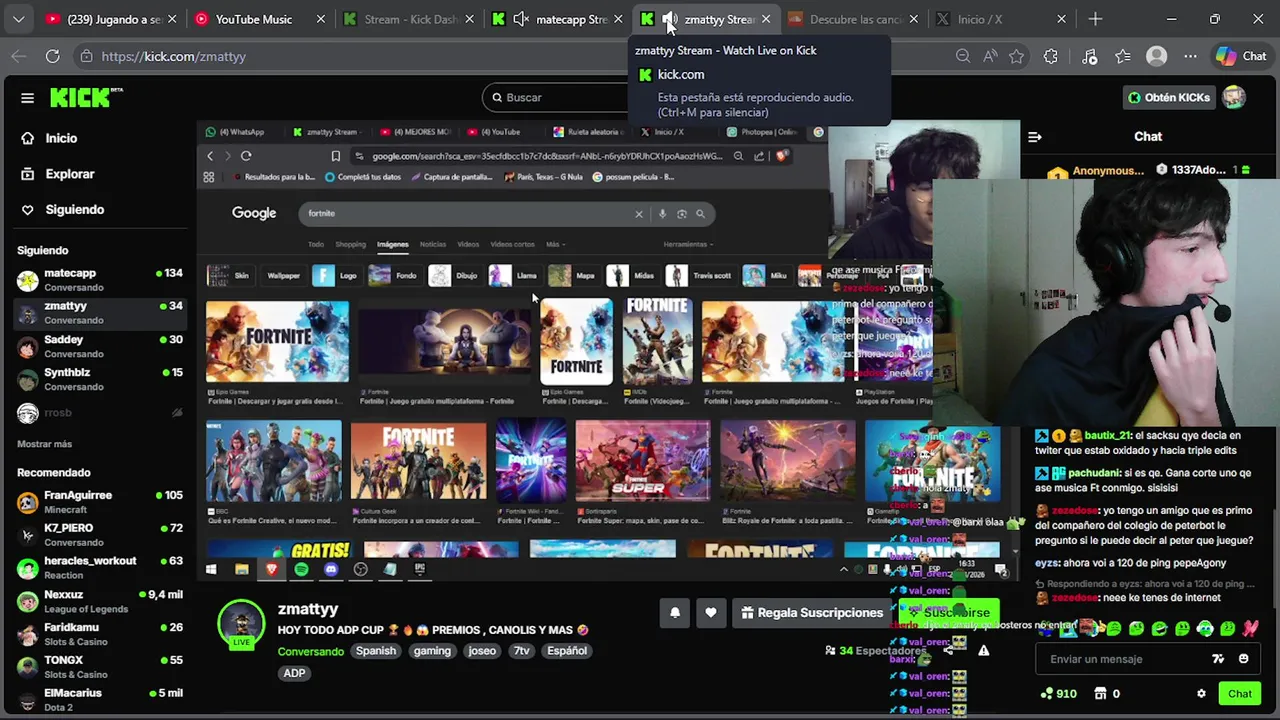The width and height of the screenshot is (1280, 720).
Task: Open Saddey channel in sidebar
Action: click(x=100, y=346)
